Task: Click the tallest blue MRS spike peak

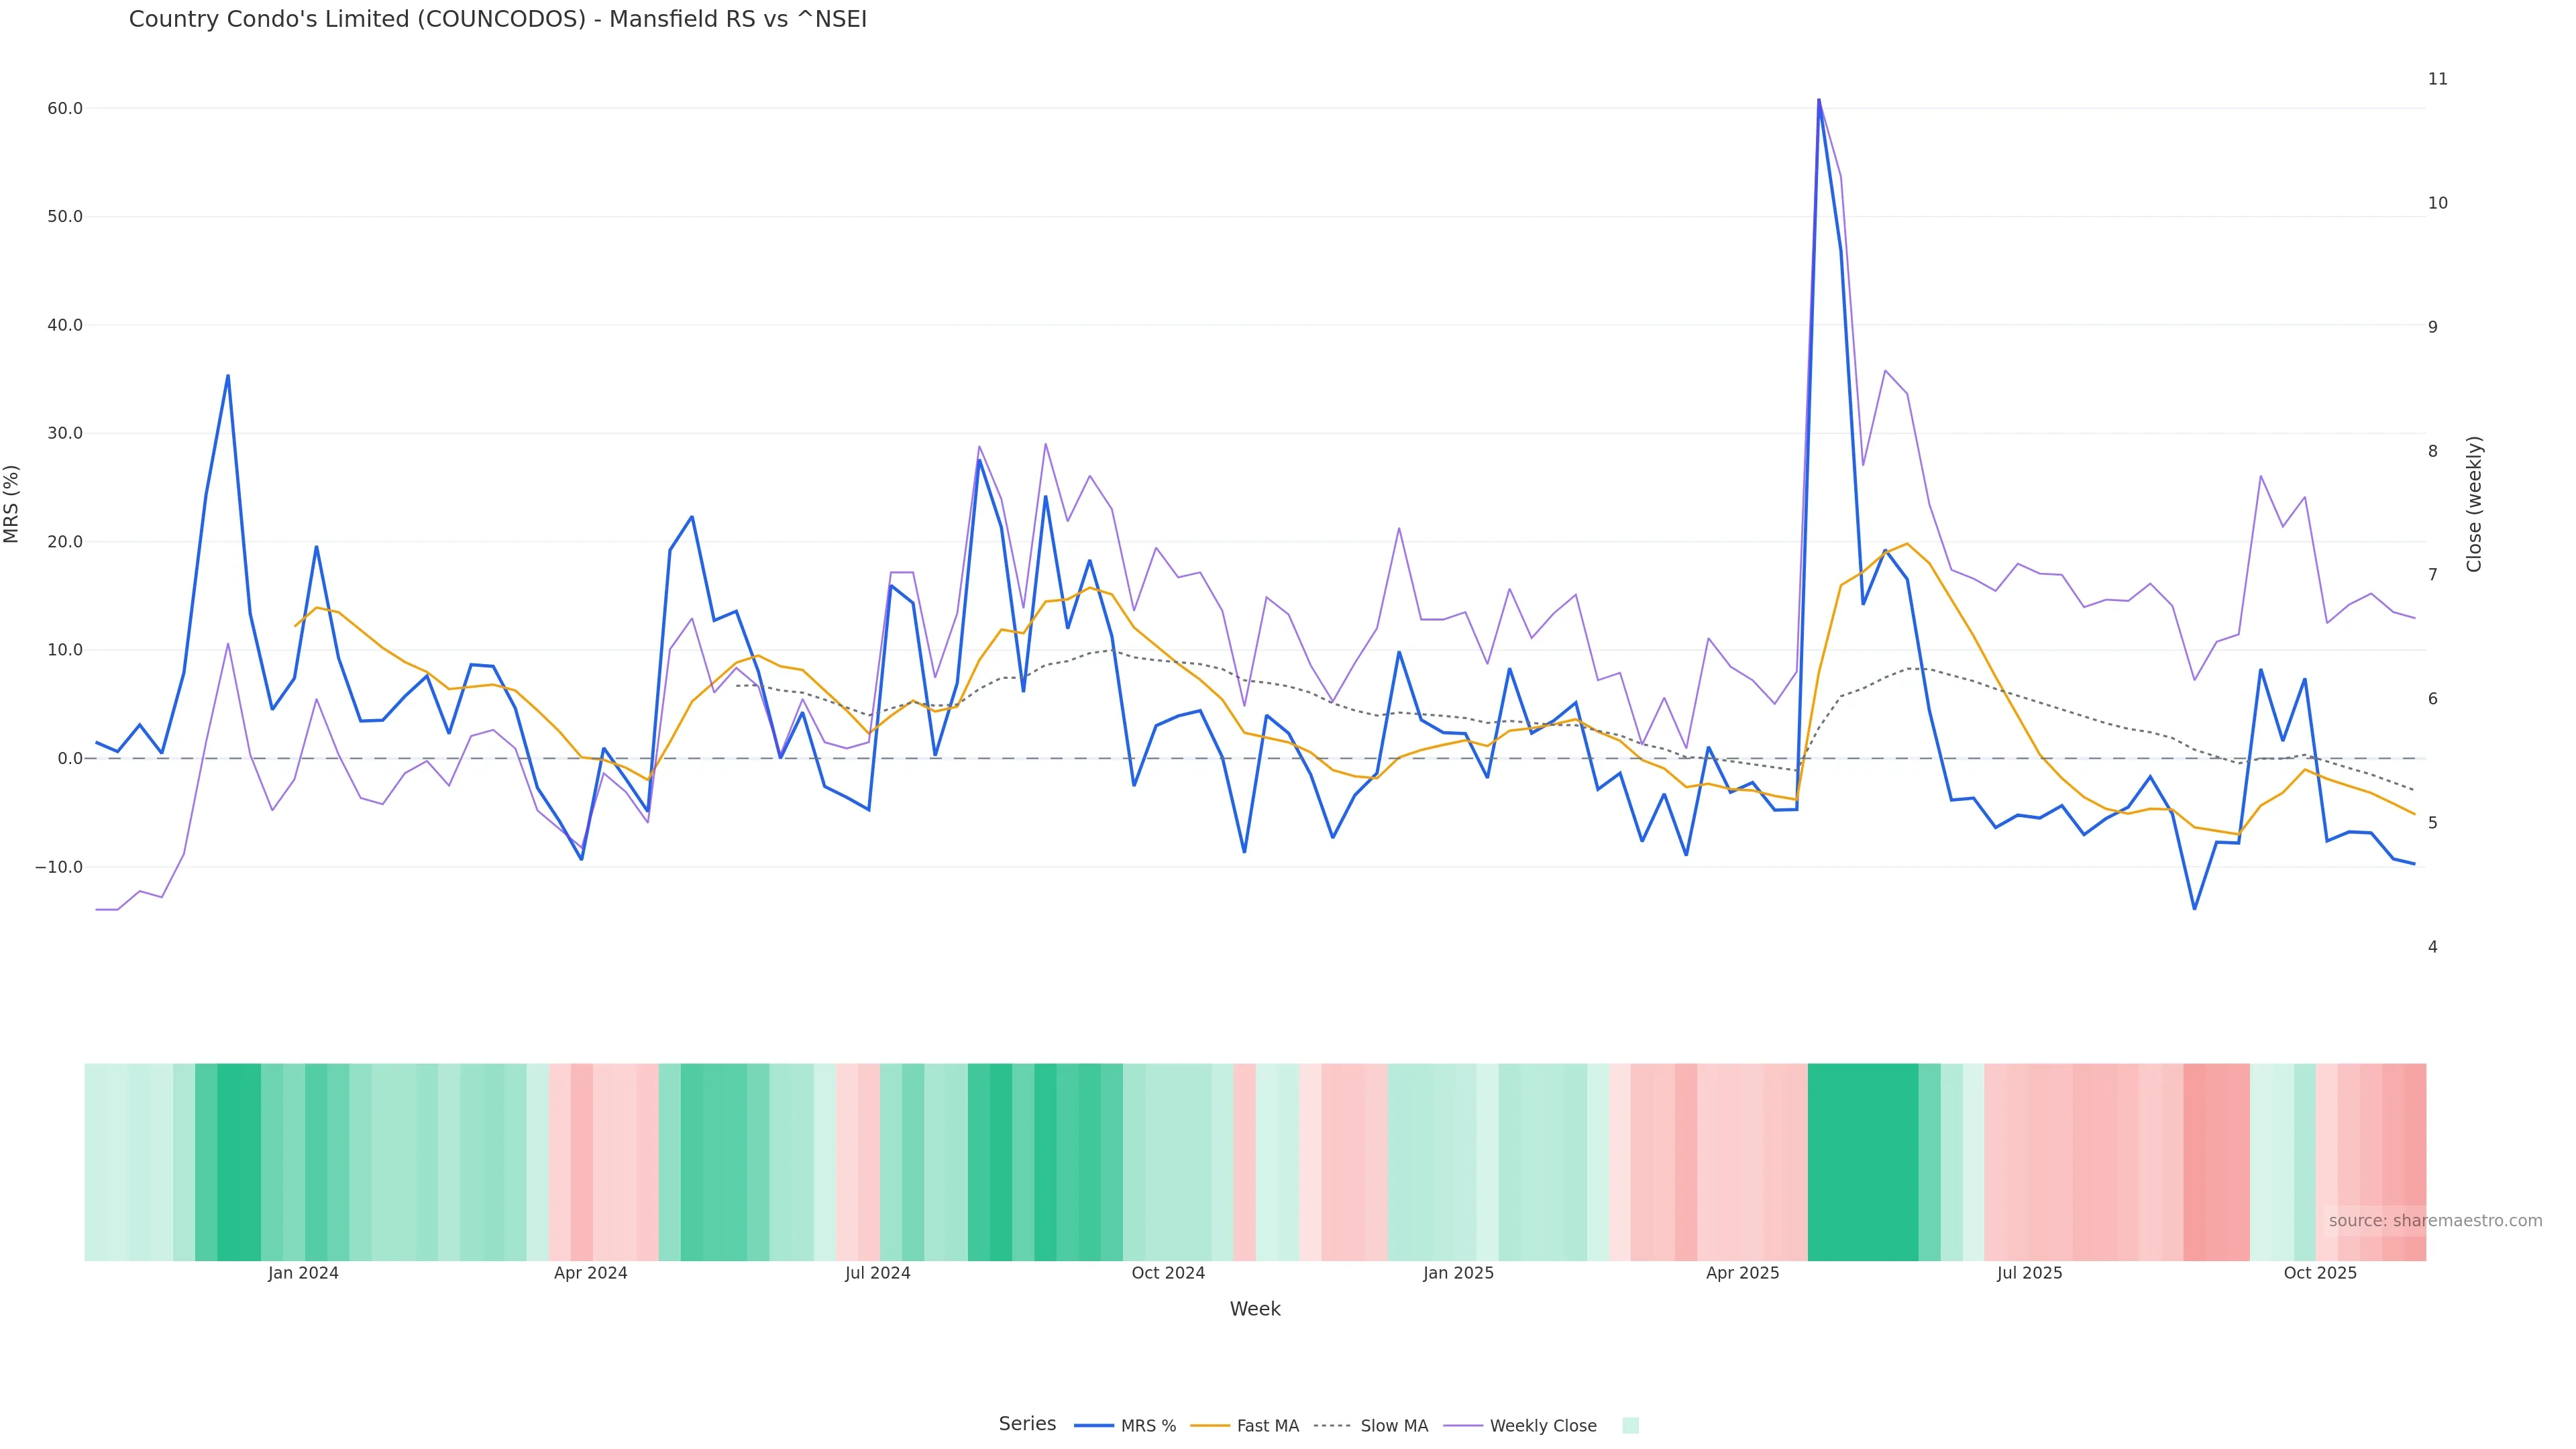Action: 1818,100
